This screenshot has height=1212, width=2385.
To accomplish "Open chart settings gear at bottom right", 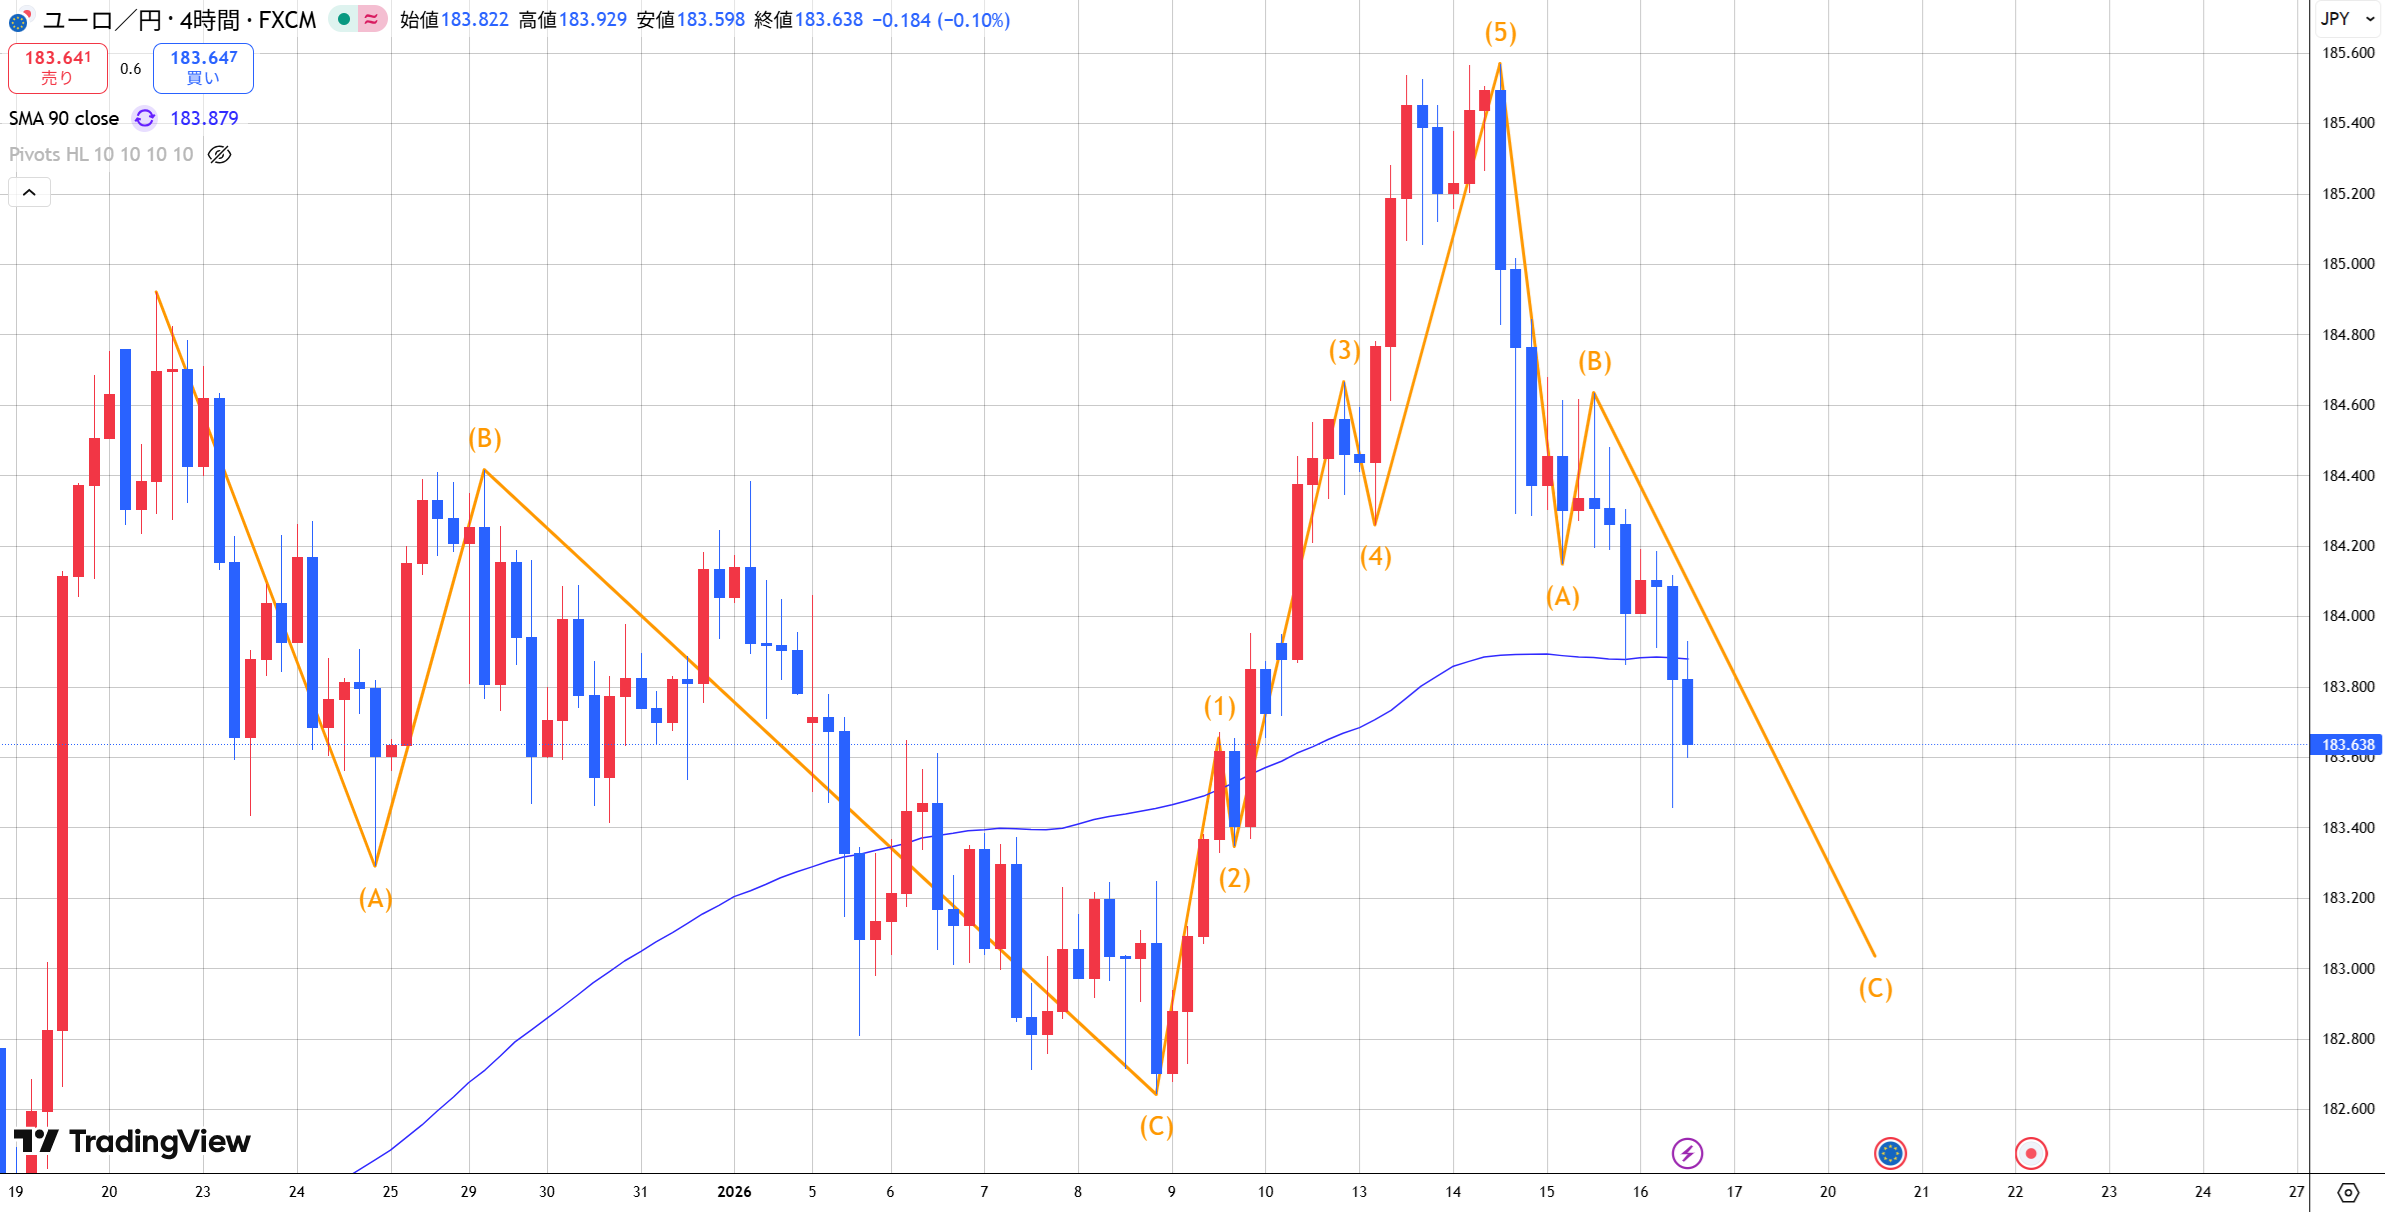I will 2348,1192.
